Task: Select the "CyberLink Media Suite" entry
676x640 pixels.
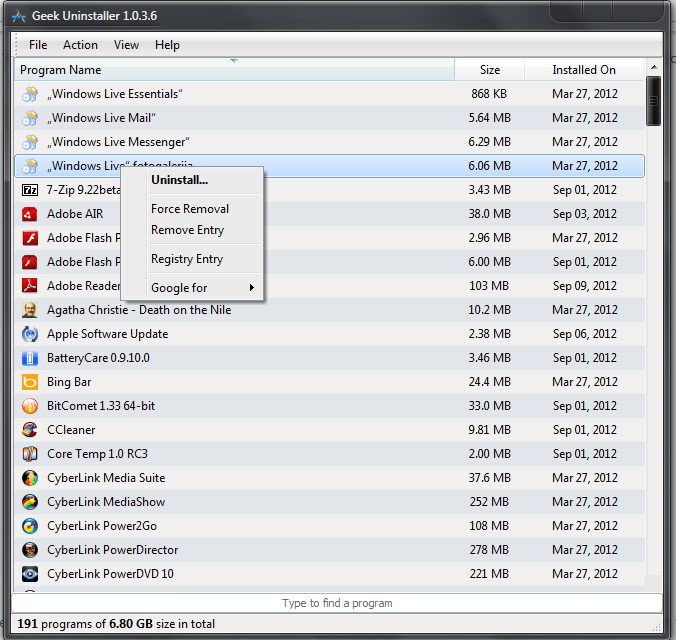Action: [329, 478]
